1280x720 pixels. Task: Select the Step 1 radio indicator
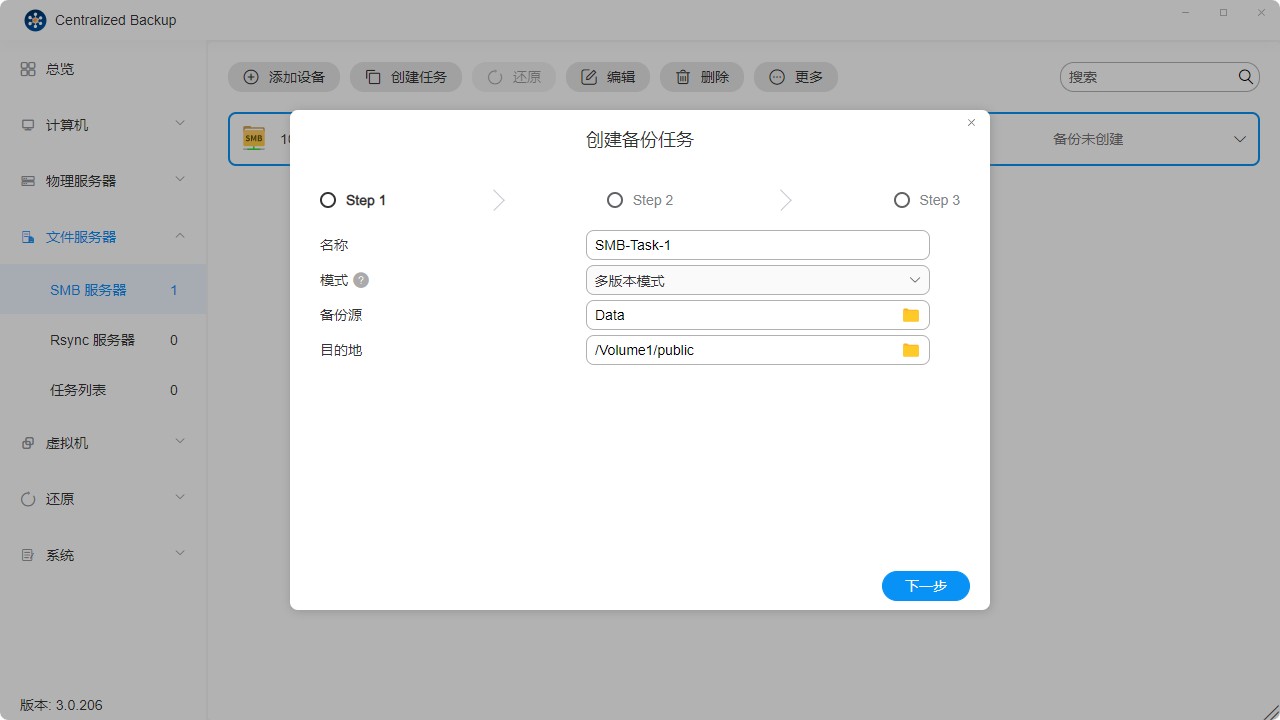point(327,200)
